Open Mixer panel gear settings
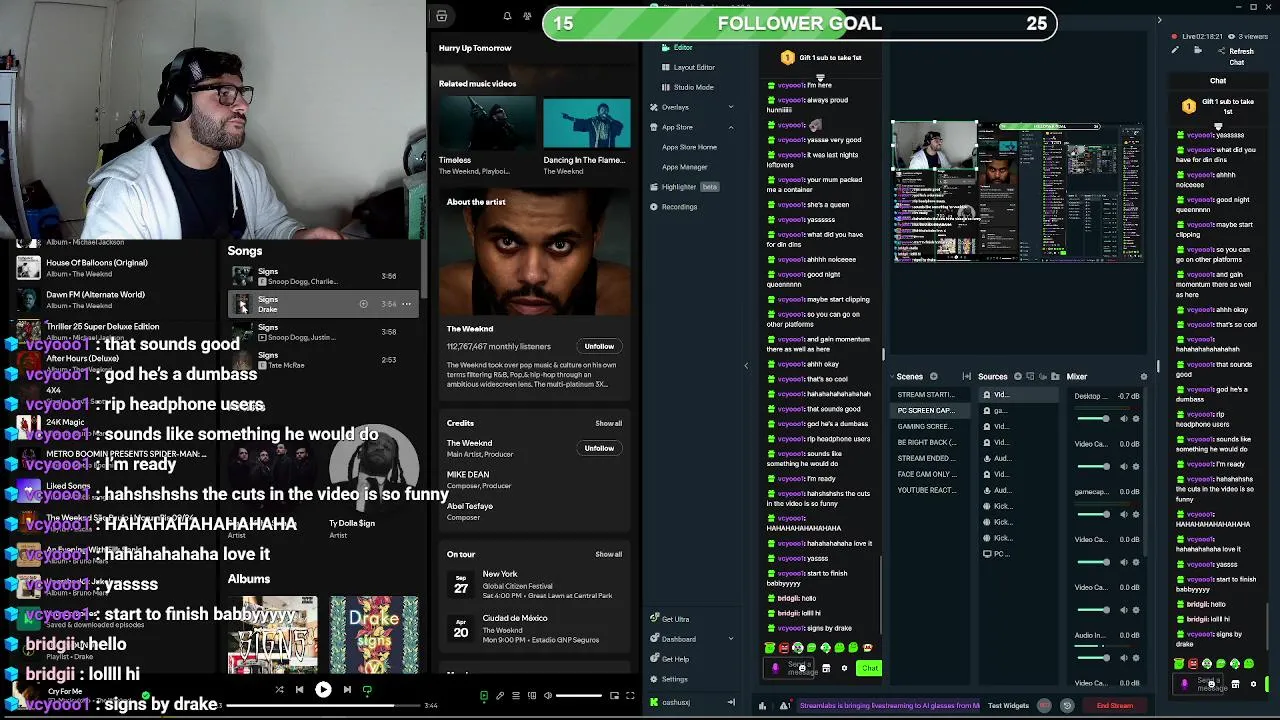The height and width of the screenshot is (720, 1280). (x=1144, y=377)
